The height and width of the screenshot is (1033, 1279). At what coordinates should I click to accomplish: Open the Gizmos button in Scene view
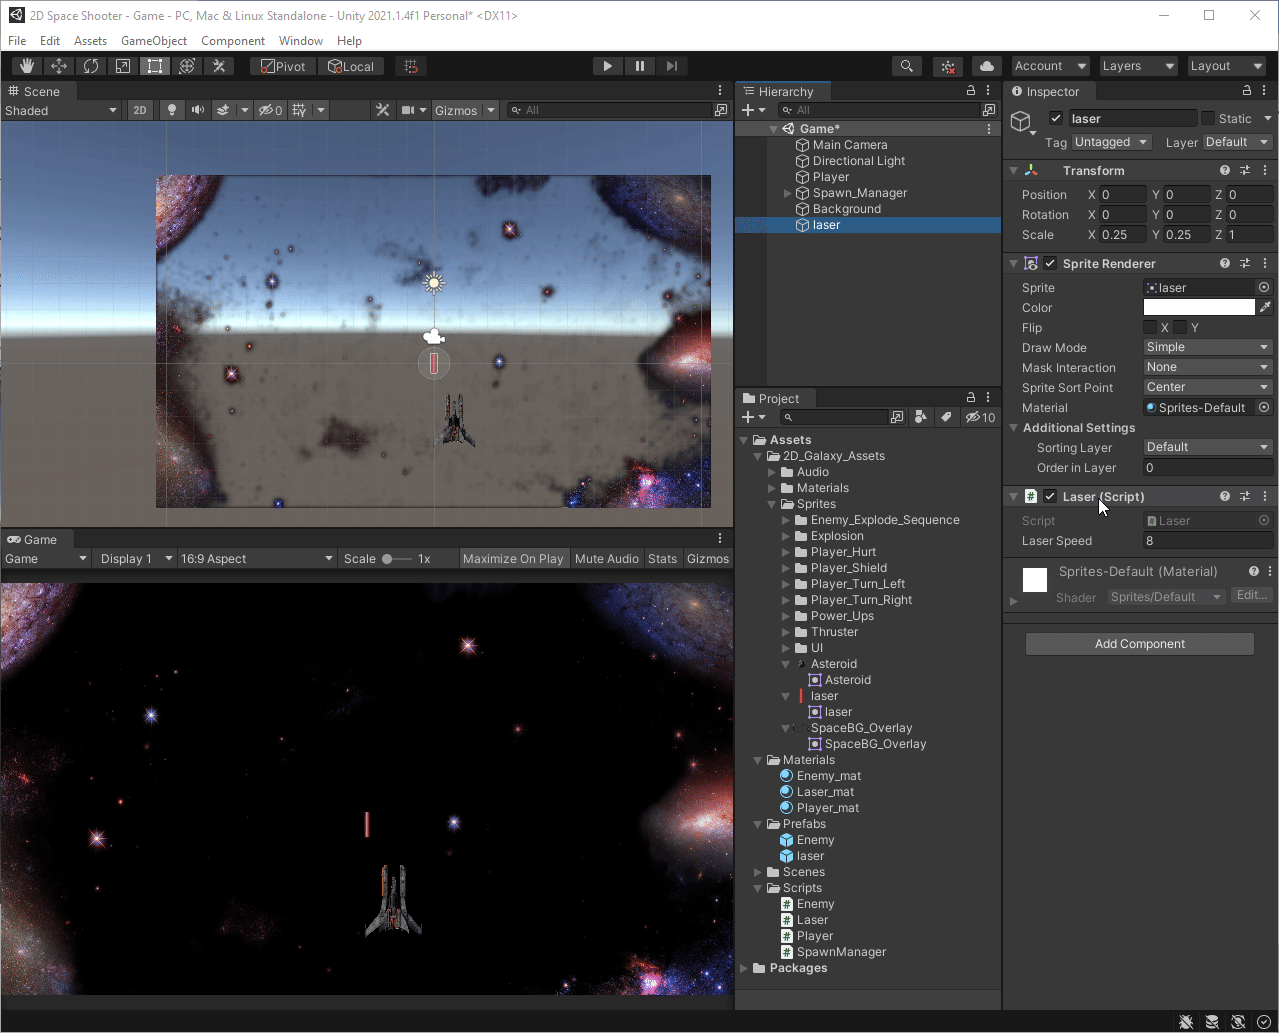(x=456, y=110)
